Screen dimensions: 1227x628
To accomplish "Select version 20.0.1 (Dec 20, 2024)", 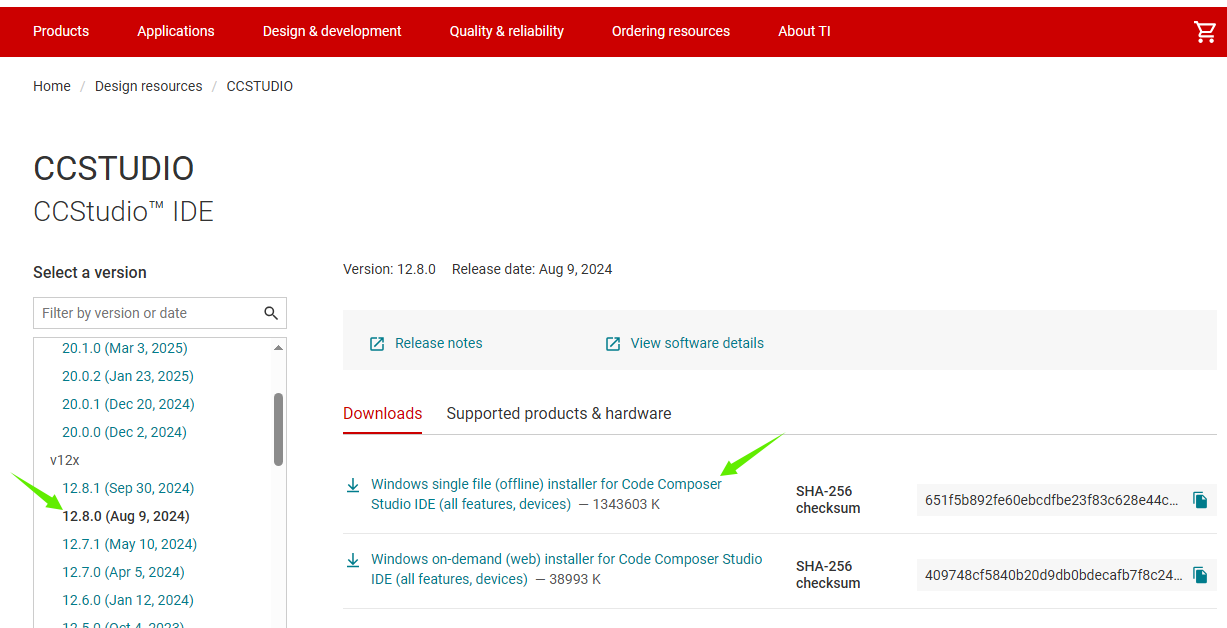I will (x=128, y=404).
